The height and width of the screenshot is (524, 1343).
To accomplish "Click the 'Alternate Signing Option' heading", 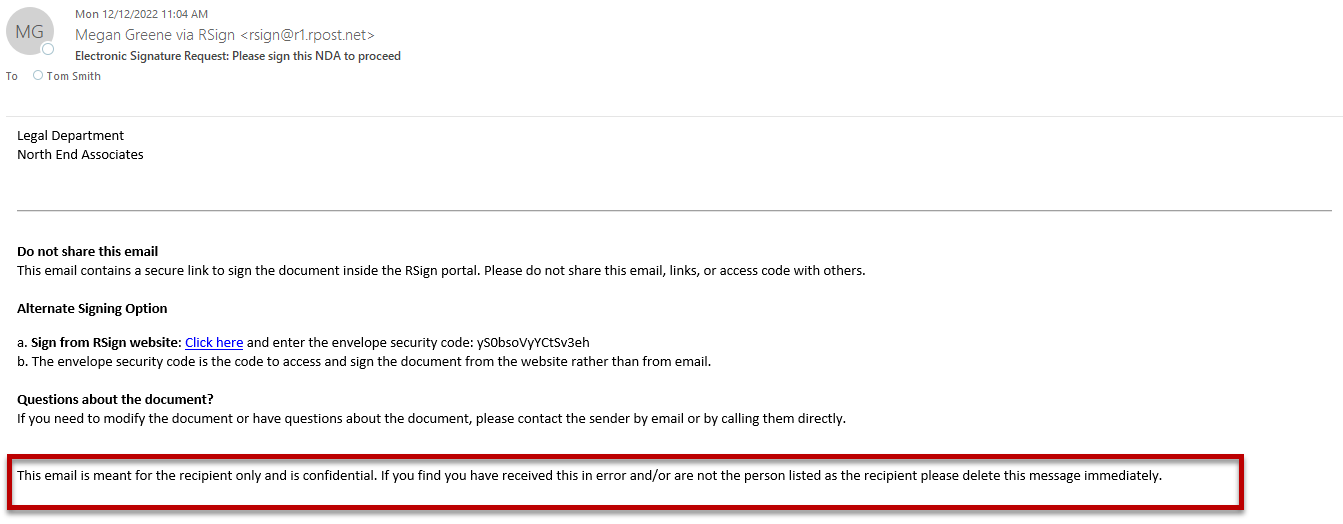I will click(x=92, y=308).
